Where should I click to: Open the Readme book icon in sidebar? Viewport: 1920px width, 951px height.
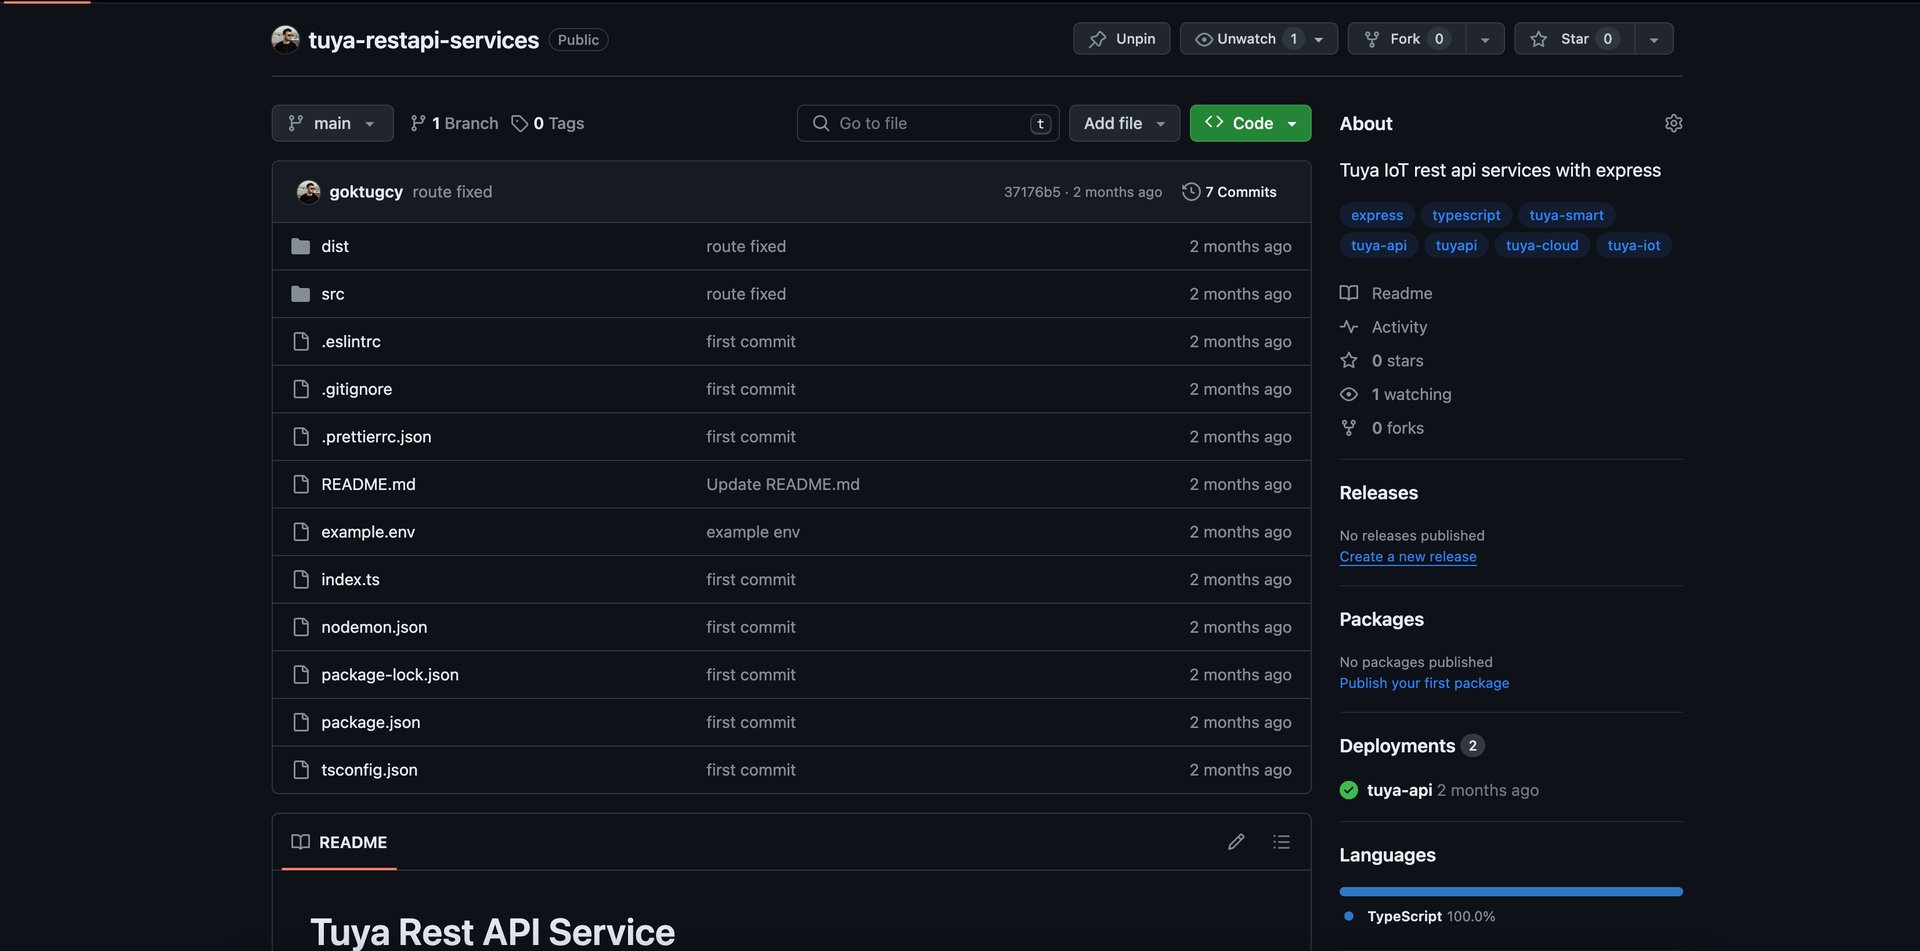(x=1348, y=293)
